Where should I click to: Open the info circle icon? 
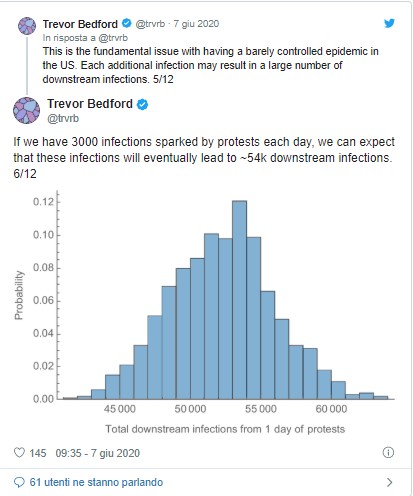388,452
